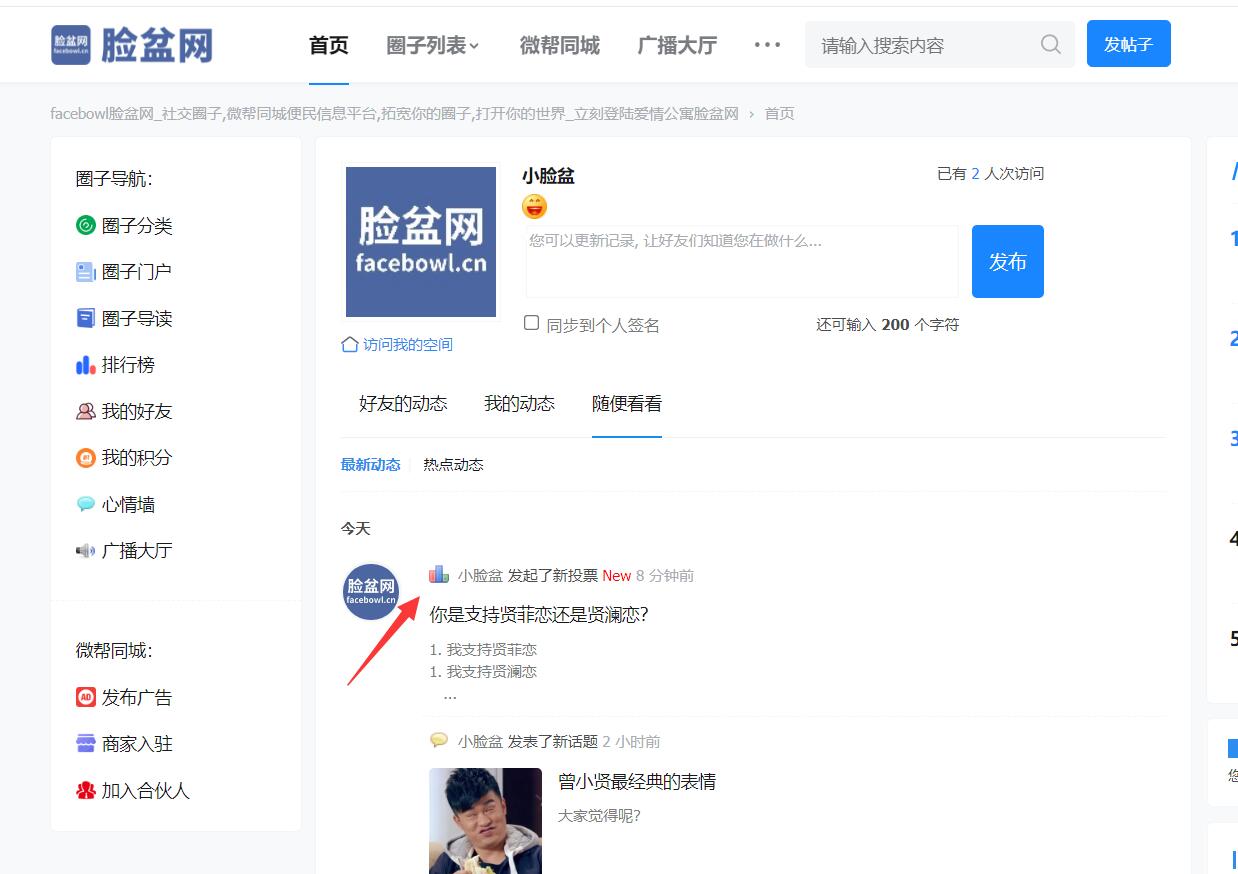The width and height of the screenshot is (1238, 874).
Task: Switch to 我的动态 tab
Action: pos(519,404)
